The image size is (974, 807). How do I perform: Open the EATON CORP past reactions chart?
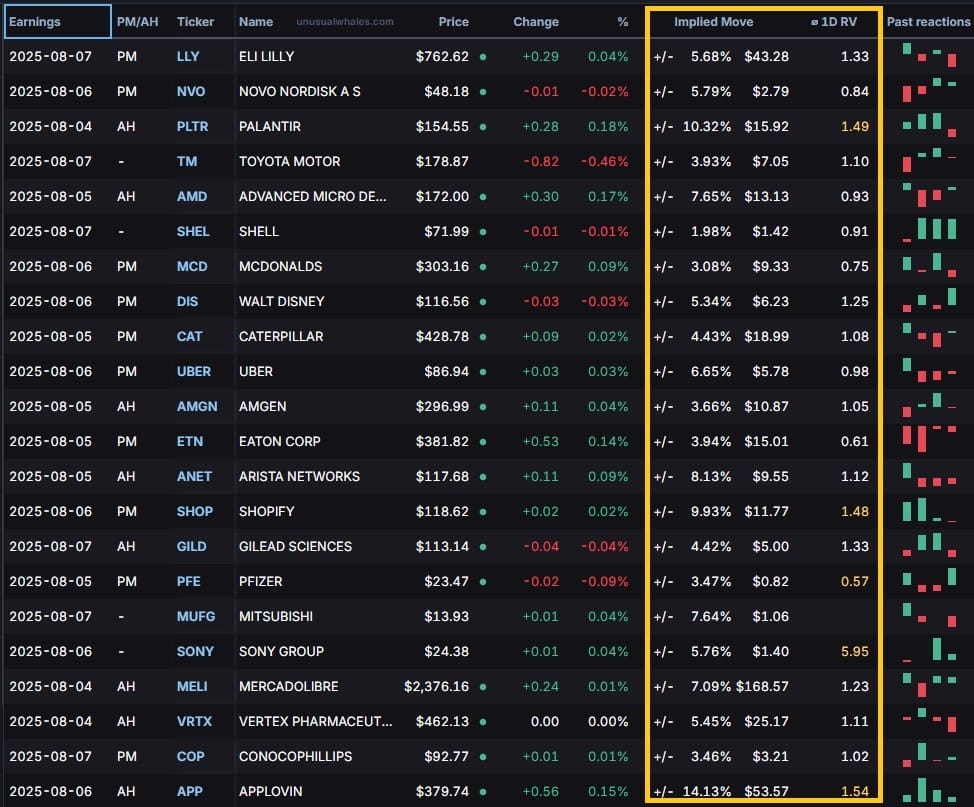[x=929, y=439]
